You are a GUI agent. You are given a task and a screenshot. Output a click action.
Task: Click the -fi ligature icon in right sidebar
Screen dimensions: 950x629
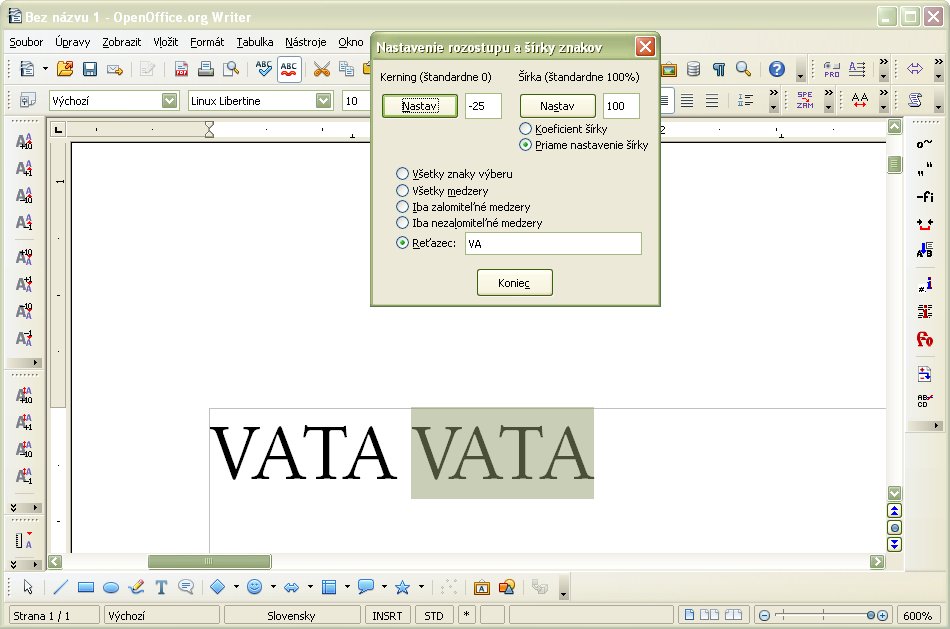pyautogui.click(x=925, y=197)
